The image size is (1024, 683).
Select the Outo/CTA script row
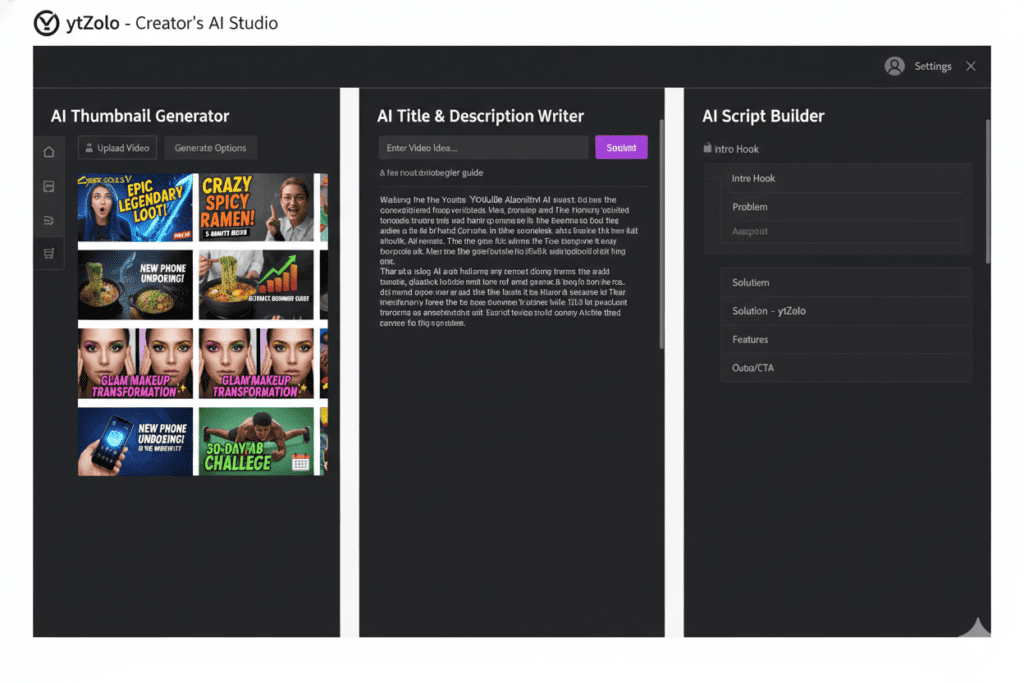tap(846, 368)
